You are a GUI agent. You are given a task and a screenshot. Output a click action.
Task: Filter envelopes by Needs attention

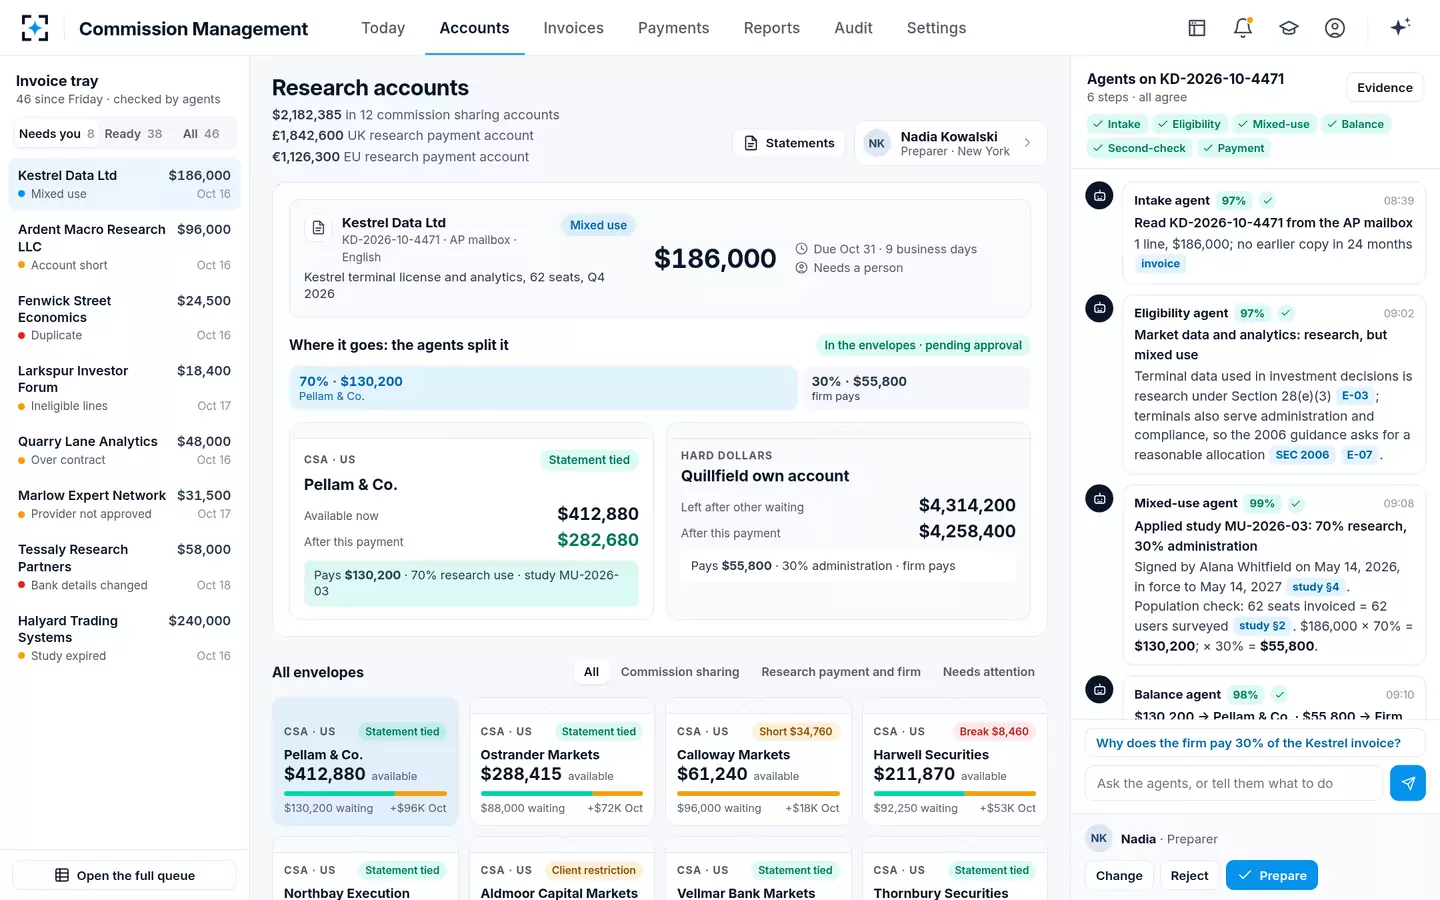pyautogui.click(x=988, y=672)
